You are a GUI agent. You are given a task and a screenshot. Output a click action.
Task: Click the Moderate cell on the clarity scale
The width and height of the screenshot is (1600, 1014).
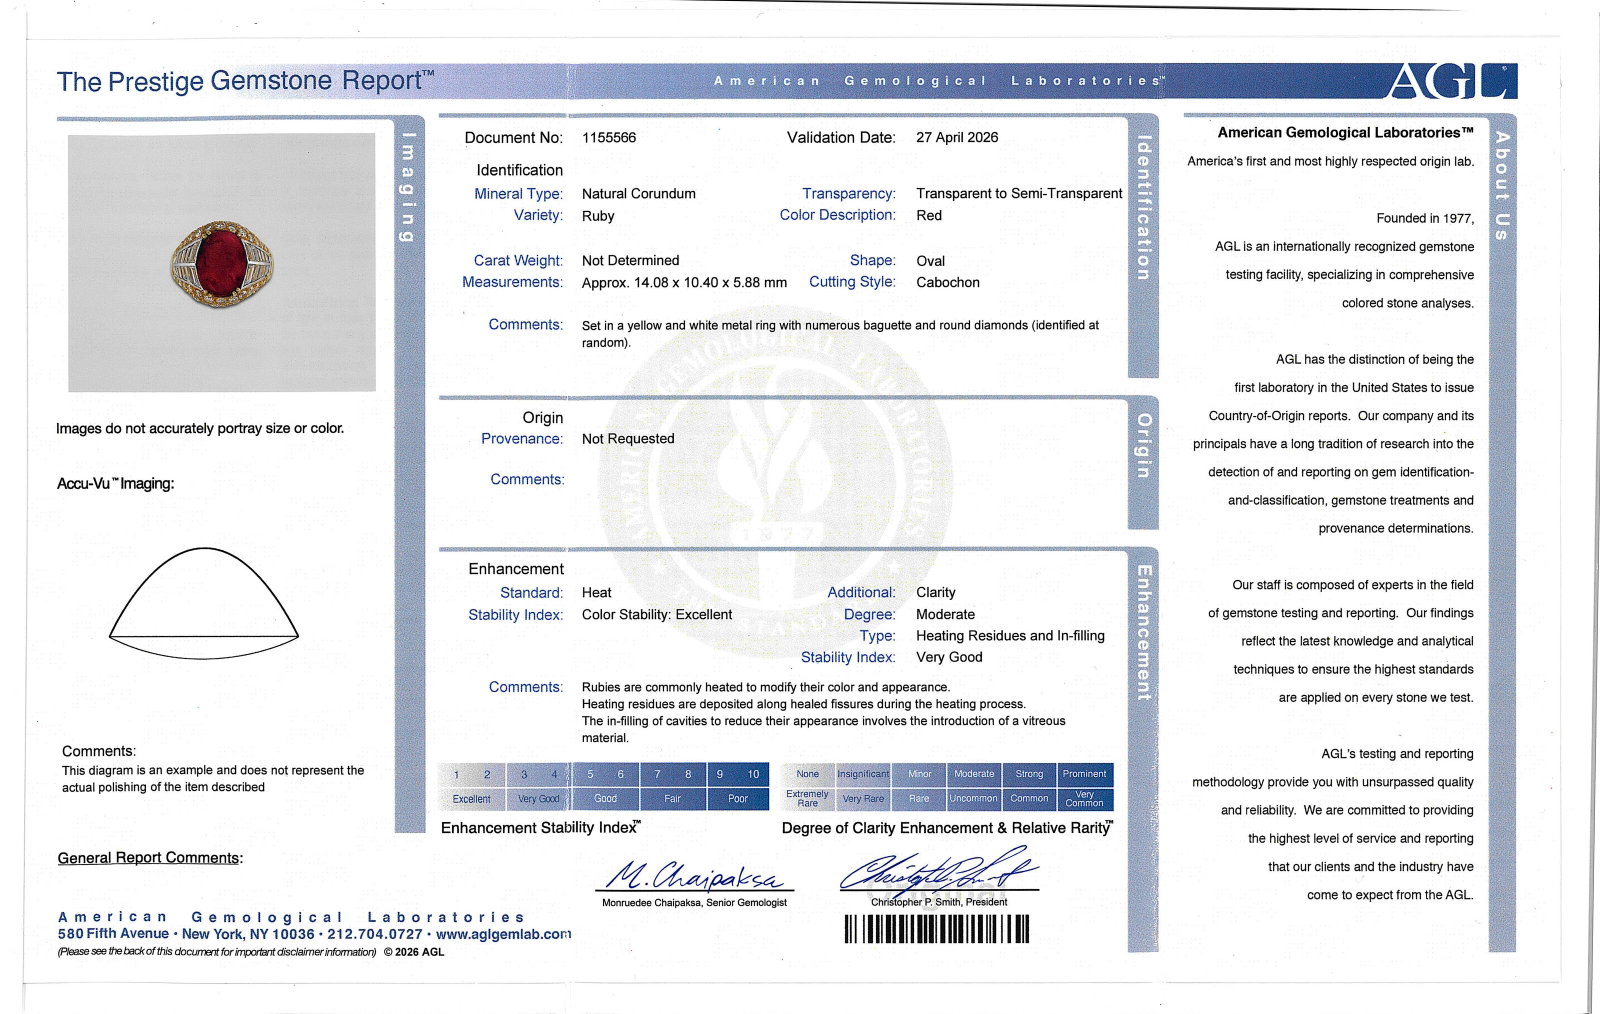point(974,775)
